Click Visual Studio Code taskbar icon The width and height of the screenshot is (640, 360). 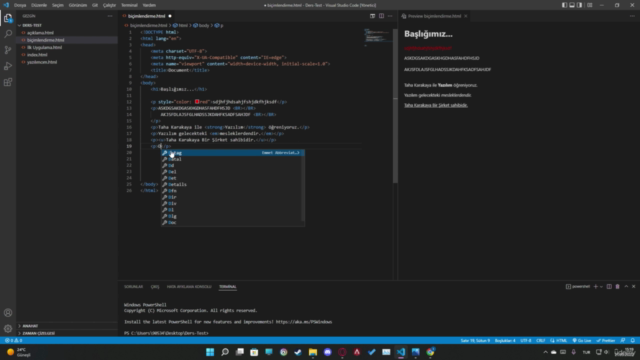(x=401, y=352)
